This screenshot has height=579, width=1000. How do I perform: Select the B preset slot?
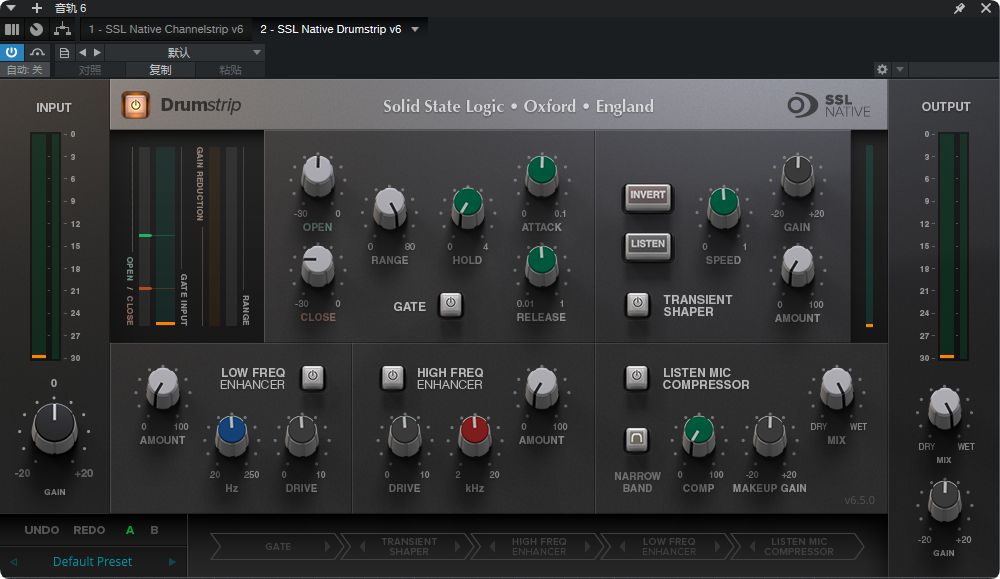pyautogui.click(x=154, y=530)
